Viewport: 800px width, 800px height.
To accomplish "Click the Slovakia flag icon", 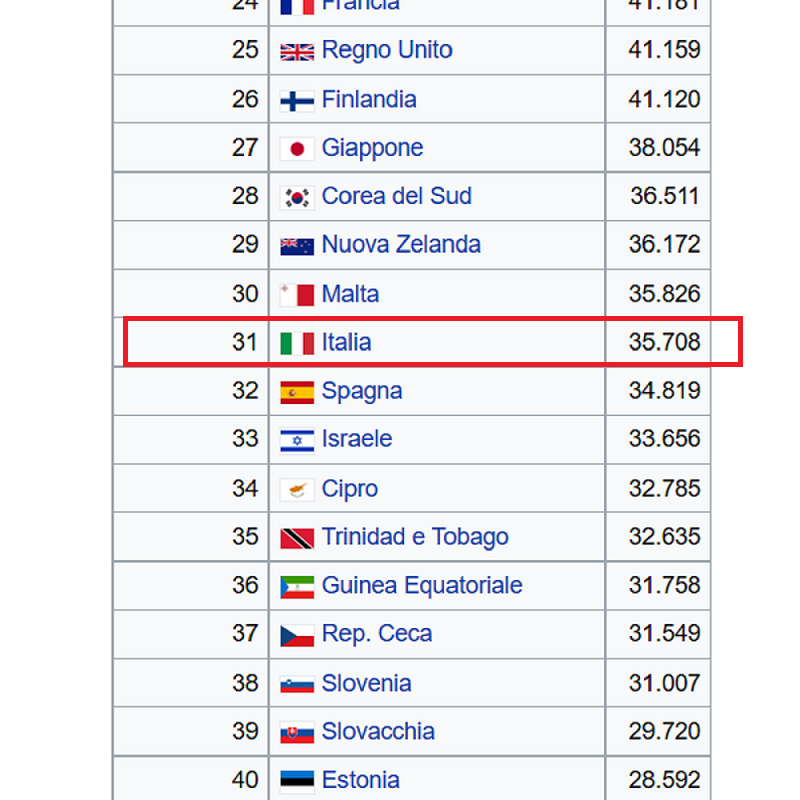I will (297, 734).
